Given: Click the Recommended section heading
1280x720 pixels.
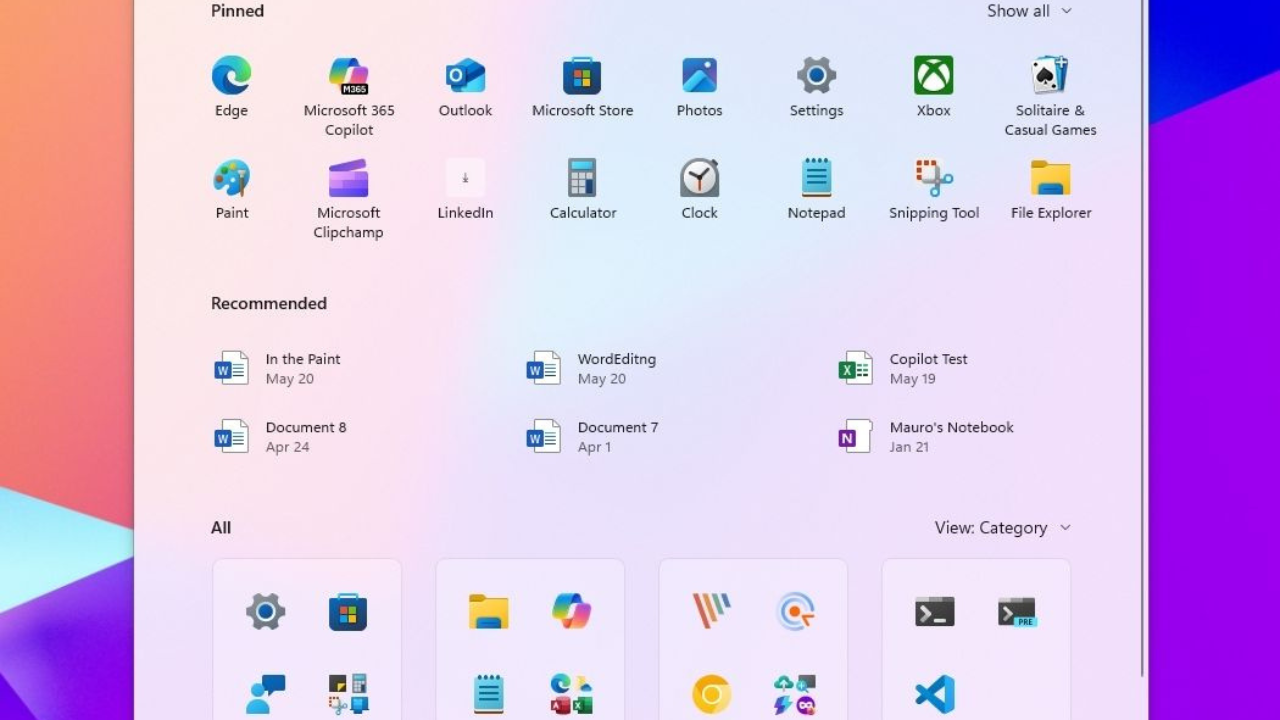Looking at the screenshot, I should coord(269,303).
